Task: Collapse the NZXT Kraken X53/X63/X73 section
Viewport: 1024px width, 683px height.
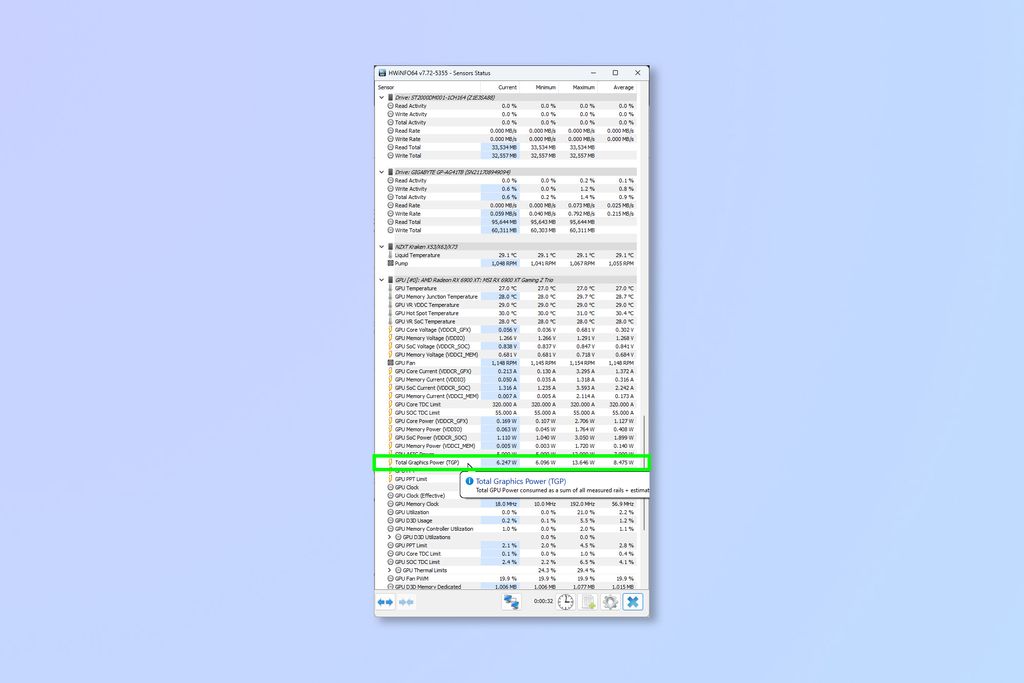Action: [381, 246]
